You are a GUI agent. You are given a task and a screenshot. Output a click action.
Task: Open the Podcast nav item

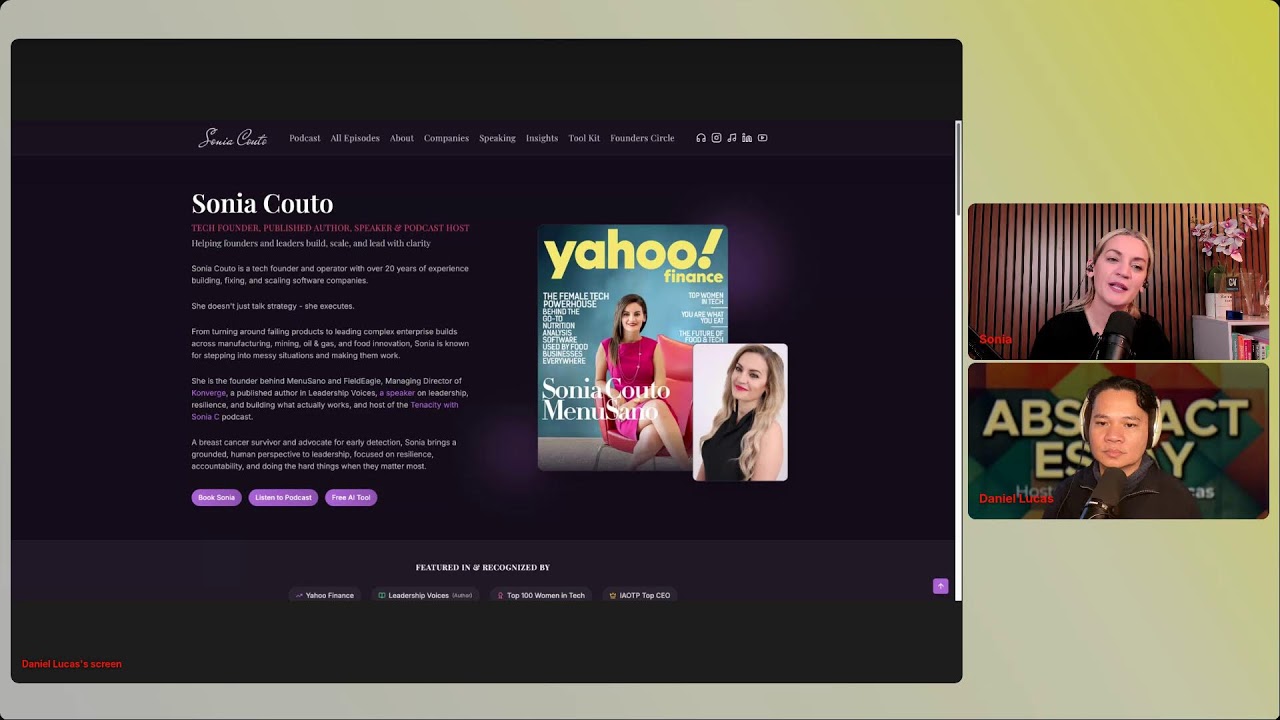(x=305, y=138)
